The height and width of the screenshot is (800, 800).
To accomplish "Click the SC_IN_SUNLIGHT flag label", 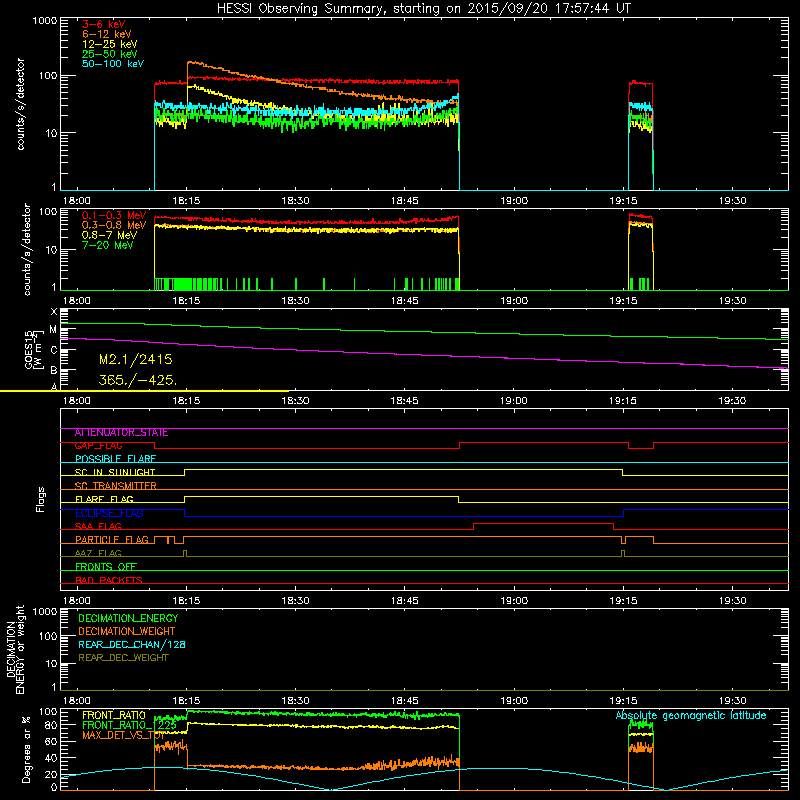I will click(x=115, y=472).
